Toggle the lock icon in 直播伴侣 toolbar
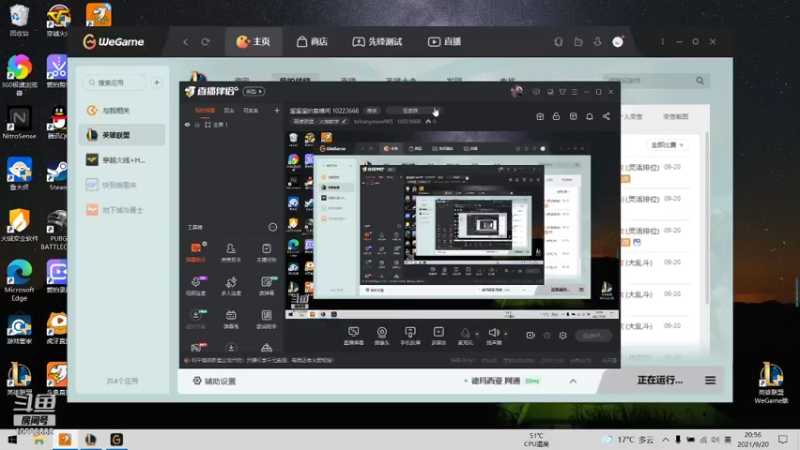Image resolution: width=800 pixels, height=450 pixels. pyautogui.click(x=556, y=116)
